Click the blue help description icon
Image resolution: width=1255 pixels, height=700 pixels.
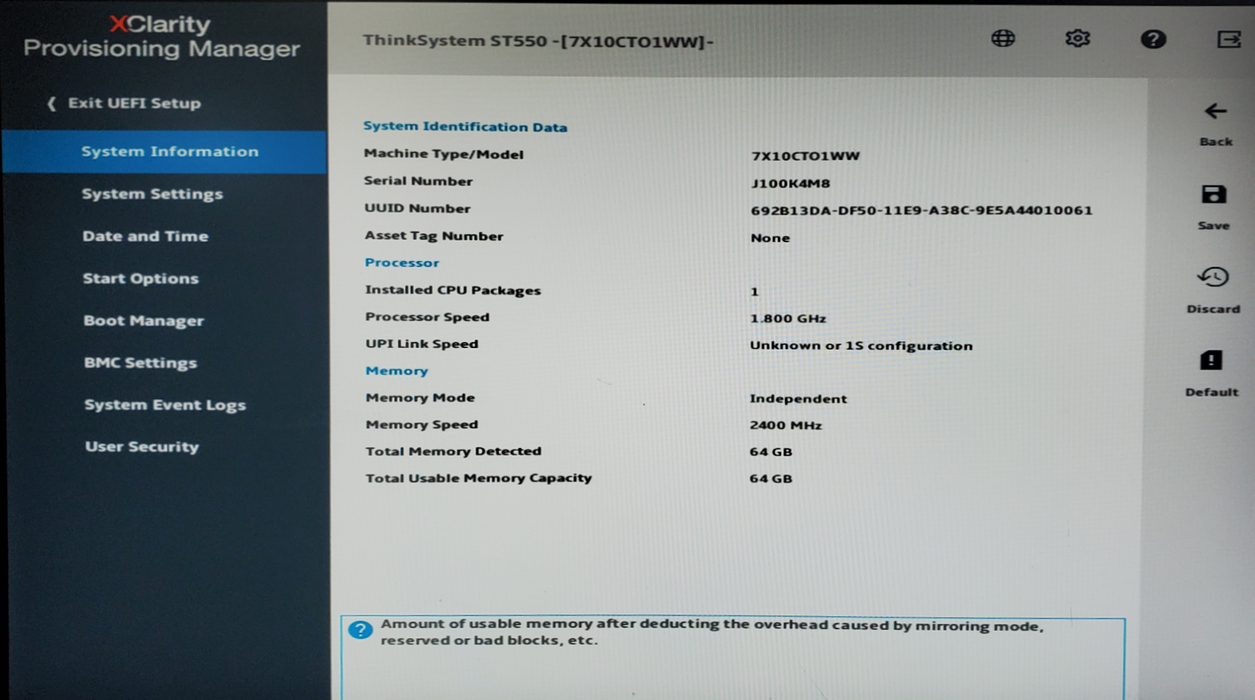point(360,630)
